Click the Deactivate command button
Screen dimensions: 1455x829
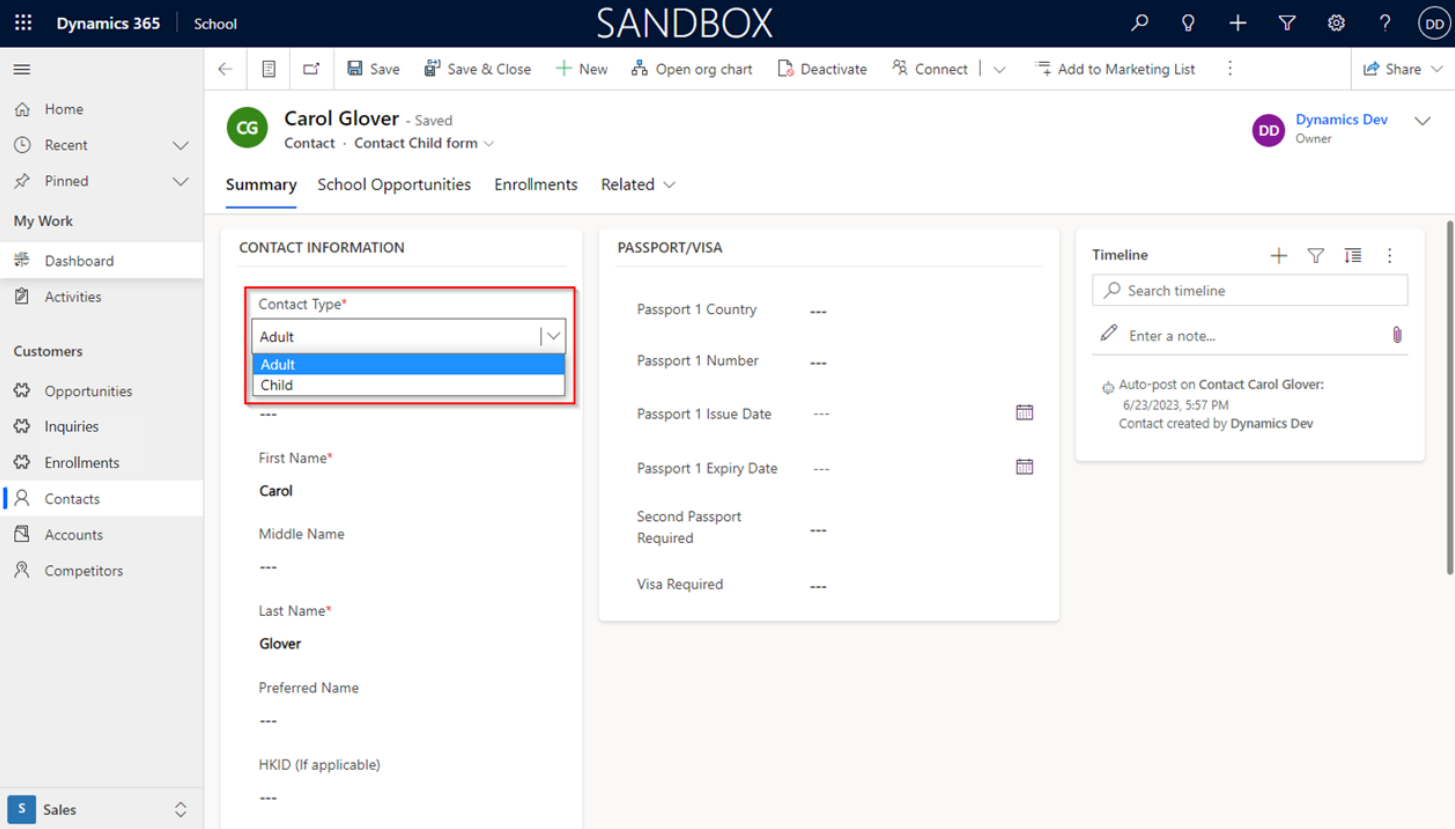(x=821, y=69)
